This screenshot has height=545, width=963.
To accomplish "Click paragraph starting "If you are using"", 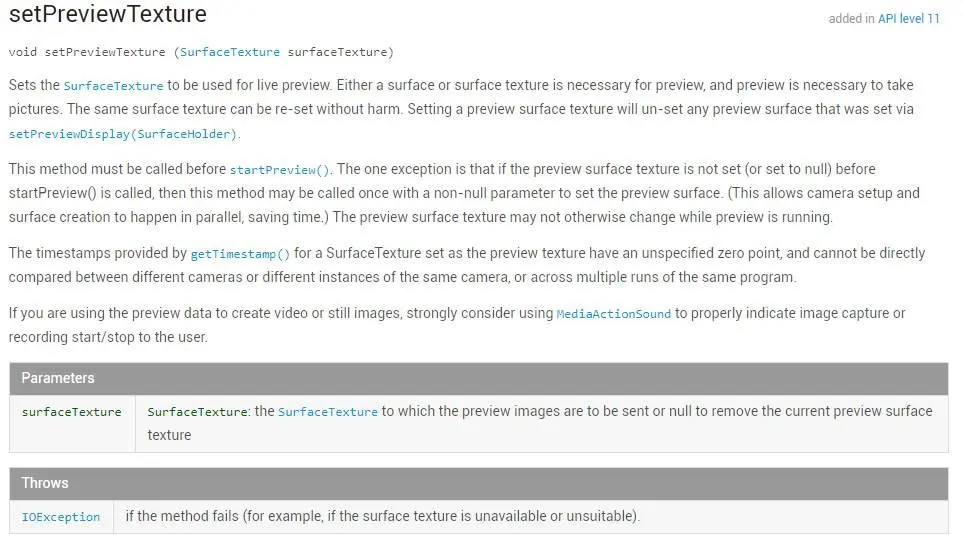I will coord(457,325).
